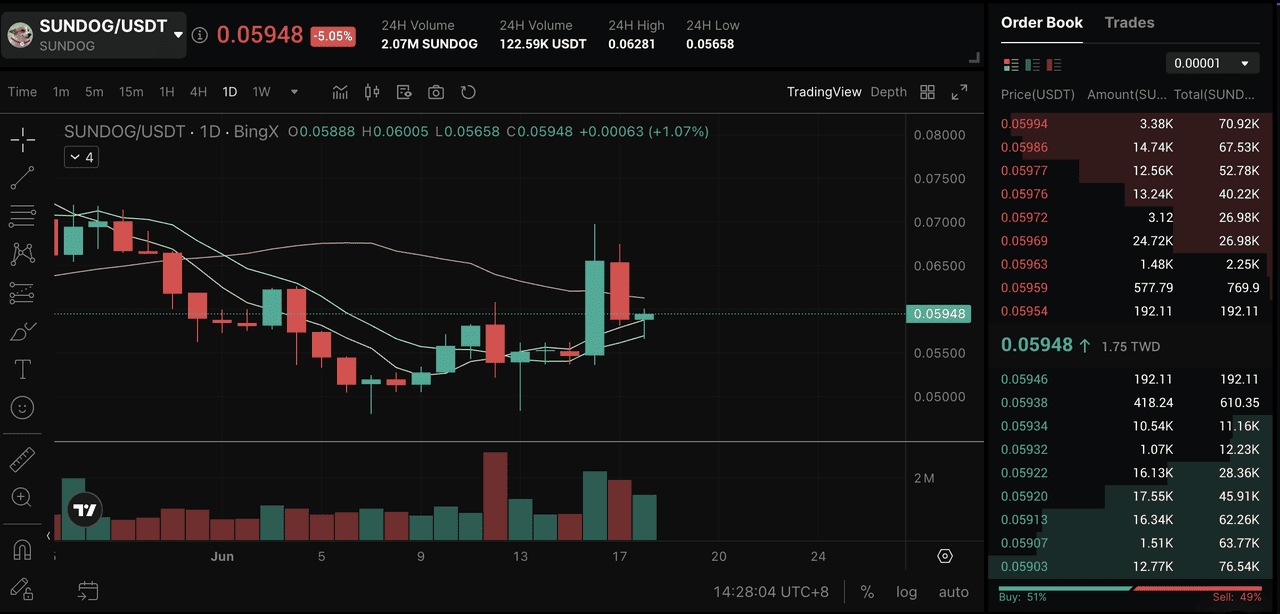The image size is (1280, 614).
Task: Open the chart indicators panel
Action: [340, 92]
